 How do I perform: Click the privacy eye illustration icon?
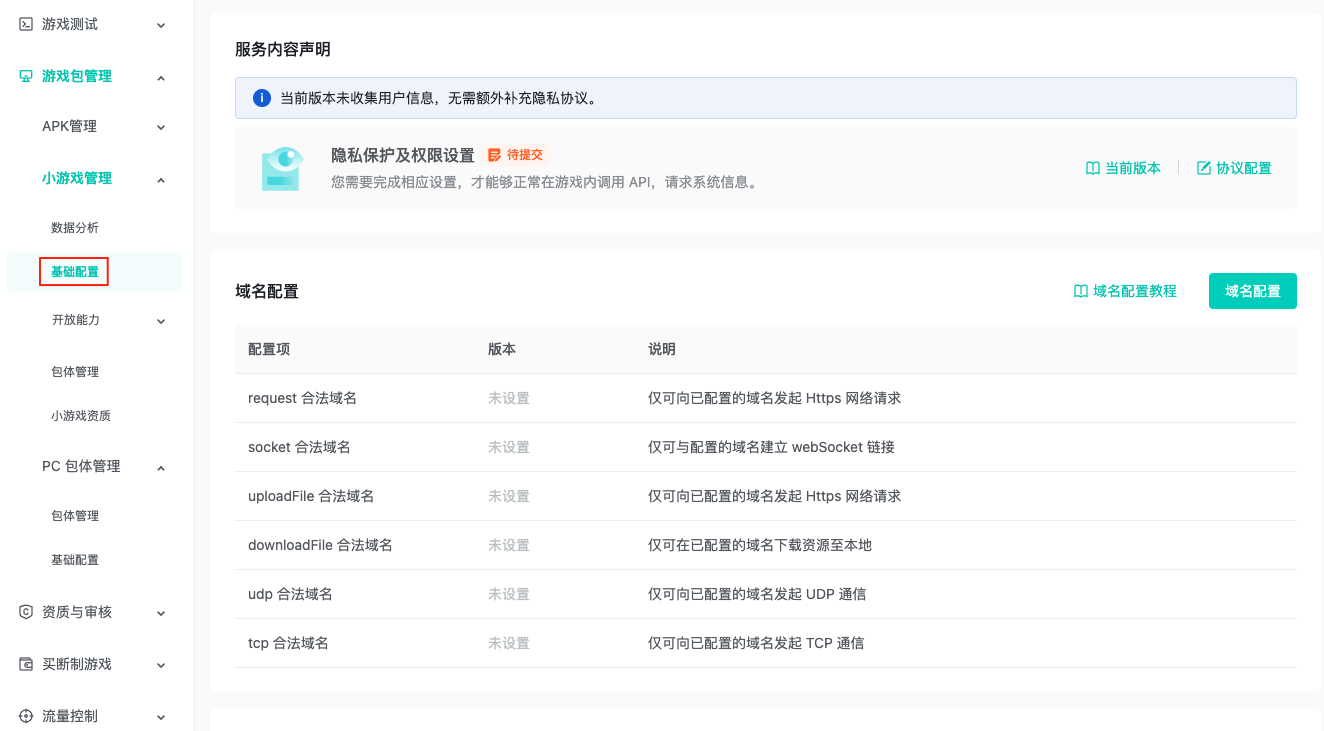pos(281,168)
